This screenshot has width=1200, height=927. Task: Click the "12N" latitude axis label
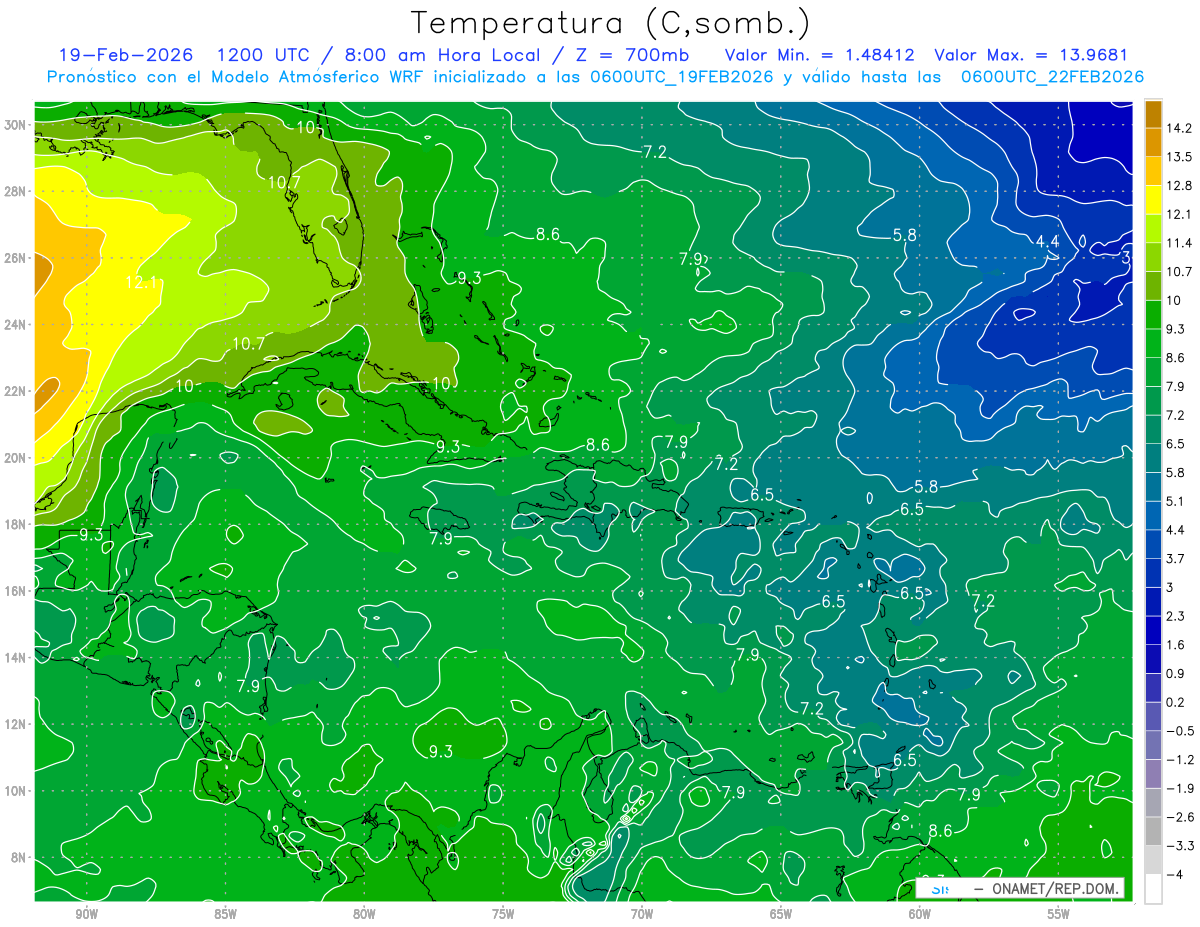[17, 723]
